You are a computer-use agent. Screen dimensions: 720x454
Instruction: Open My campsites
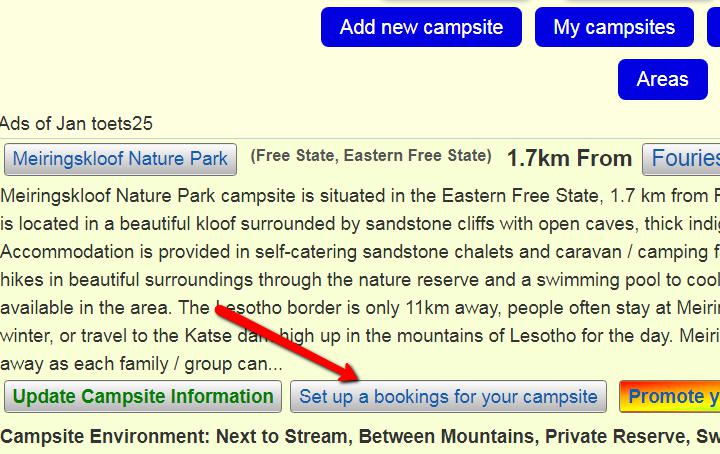coord(614,28)
